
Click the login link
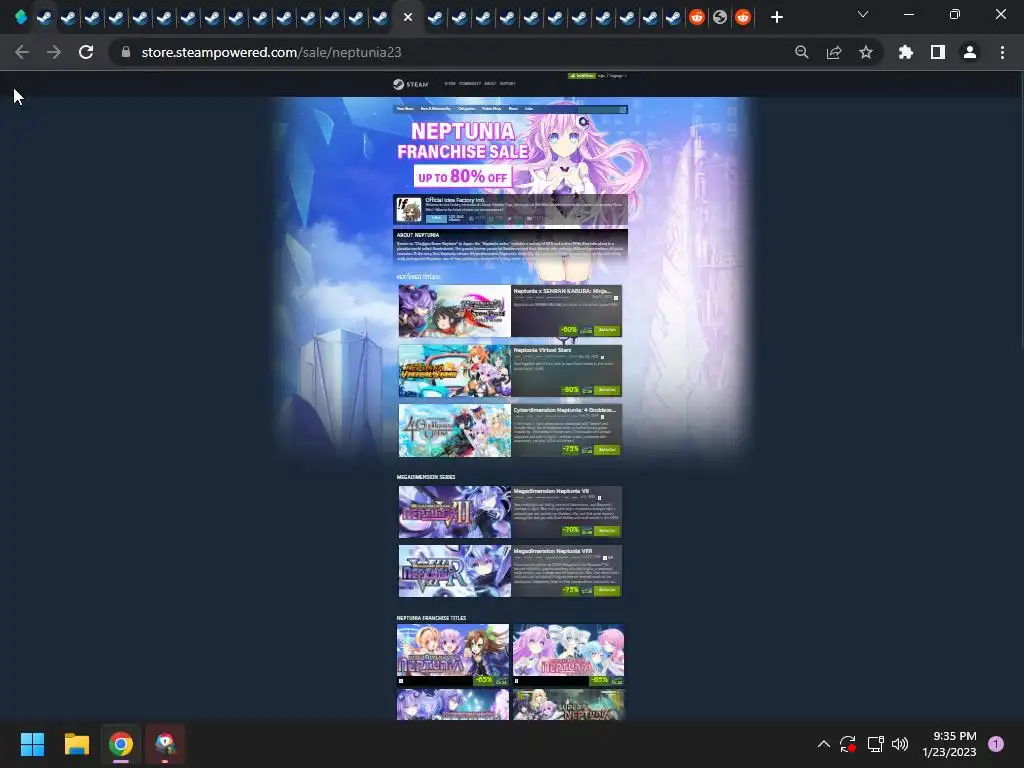601,76
